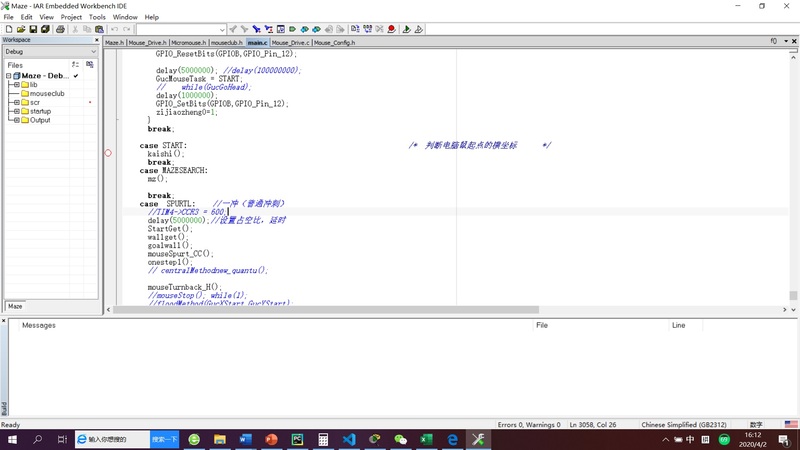The width and height of the screenshot is (800, 450).
Task: Toggle a bookmark with the green bookmark icon
Action: point(293,29)
